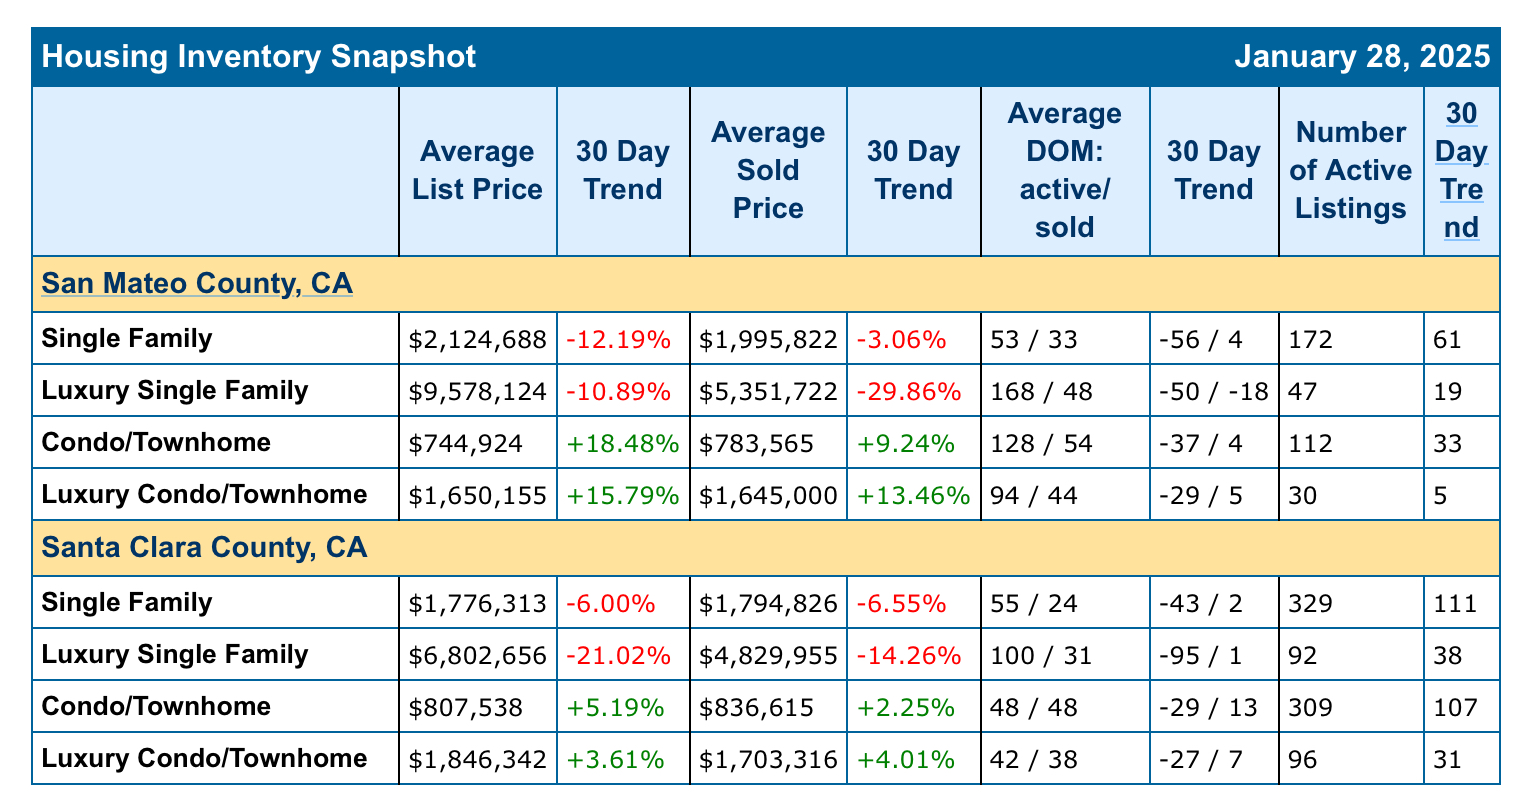The image size is (1526, 803).
Task: Click the +18.48% list price trend value
Action: coord(622,443)
